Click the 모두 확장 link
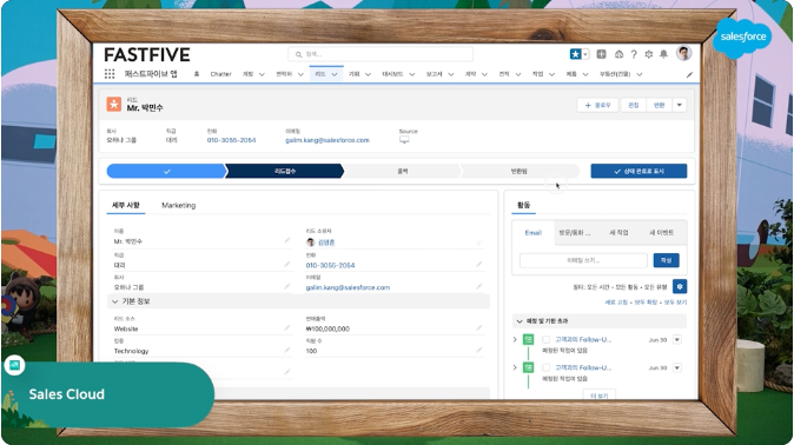This screenshot has width=794, height=446. coord(646,302)
